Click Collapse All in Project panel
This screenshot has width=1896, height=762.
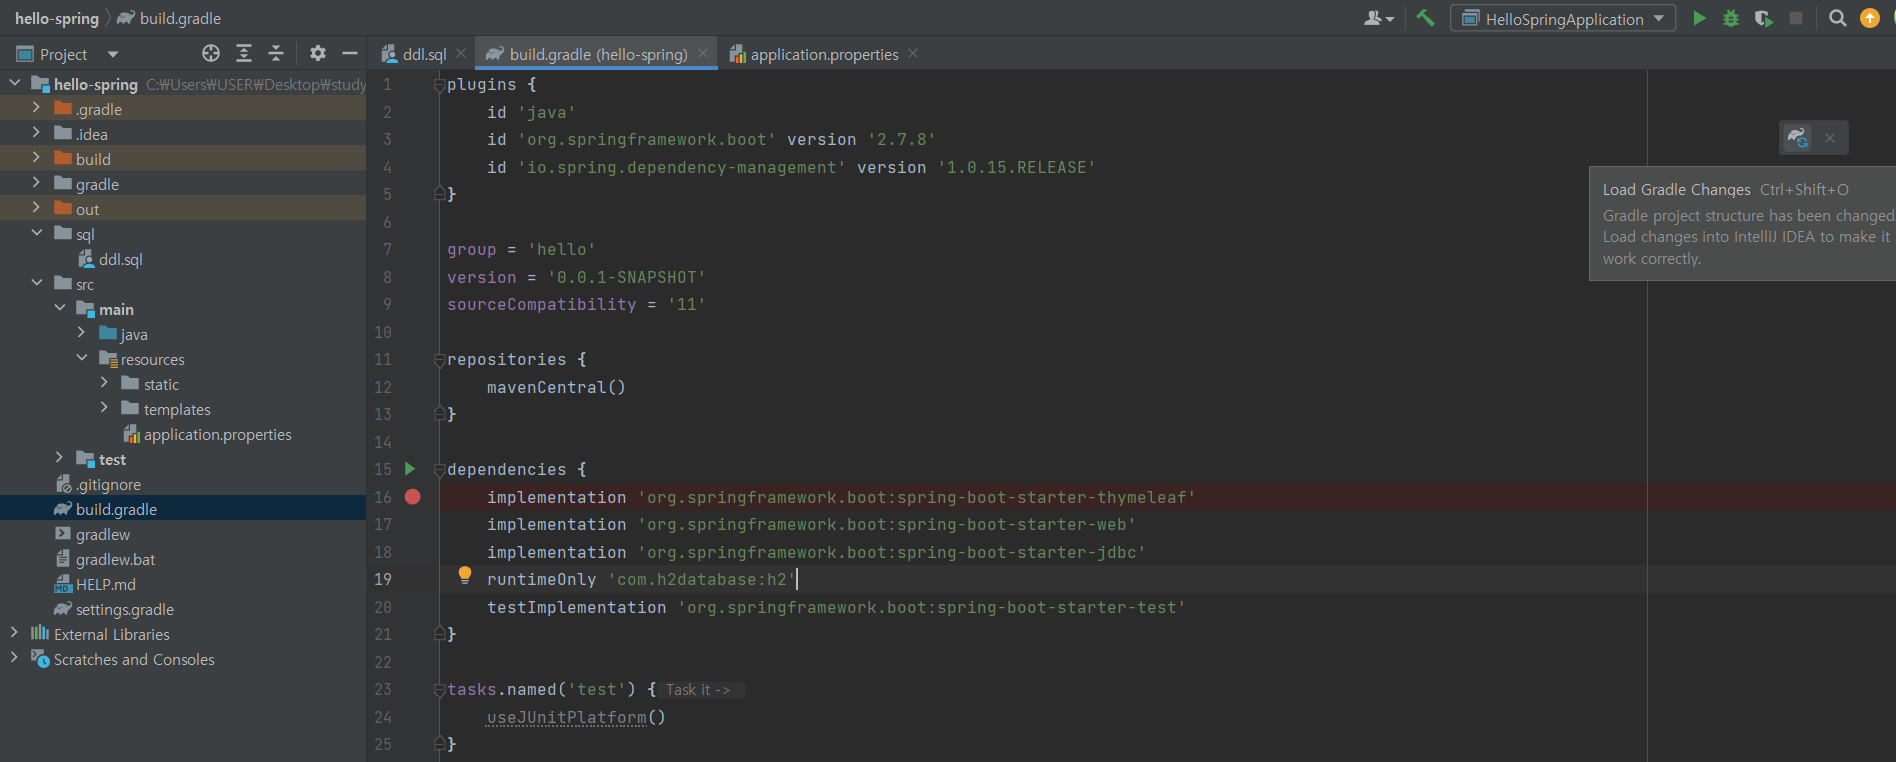(276, 53)
